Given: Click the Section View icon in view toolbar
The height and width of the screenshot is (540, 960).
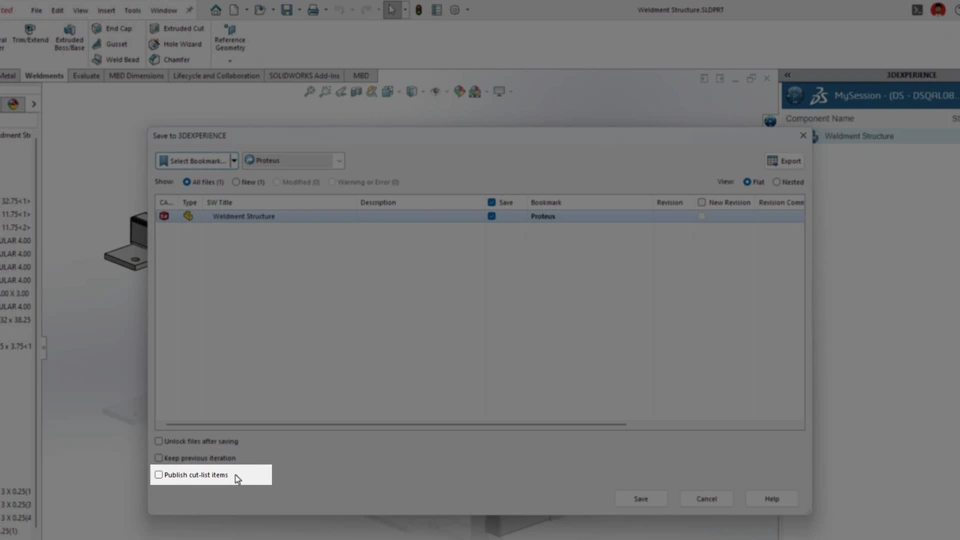Looking at the screenshot, I should [356, 91].
